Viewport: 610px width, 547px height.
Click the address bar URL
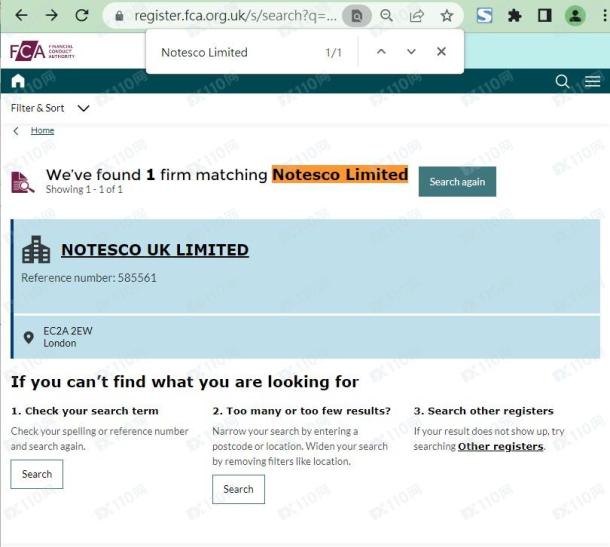[x=235, y=16]
